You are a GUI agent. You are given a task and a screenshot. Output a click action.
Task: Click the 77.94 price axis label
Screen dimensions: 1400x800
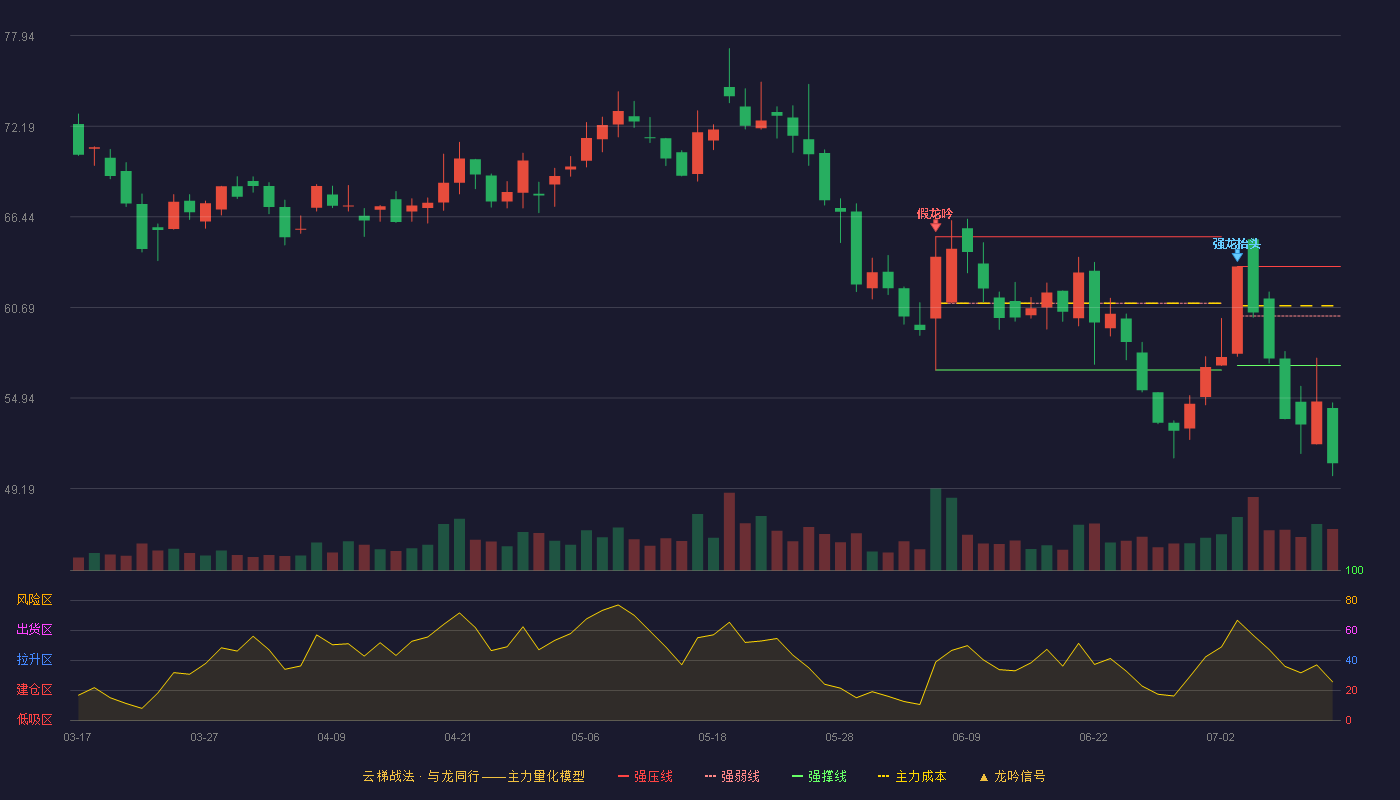click(19, 37)
